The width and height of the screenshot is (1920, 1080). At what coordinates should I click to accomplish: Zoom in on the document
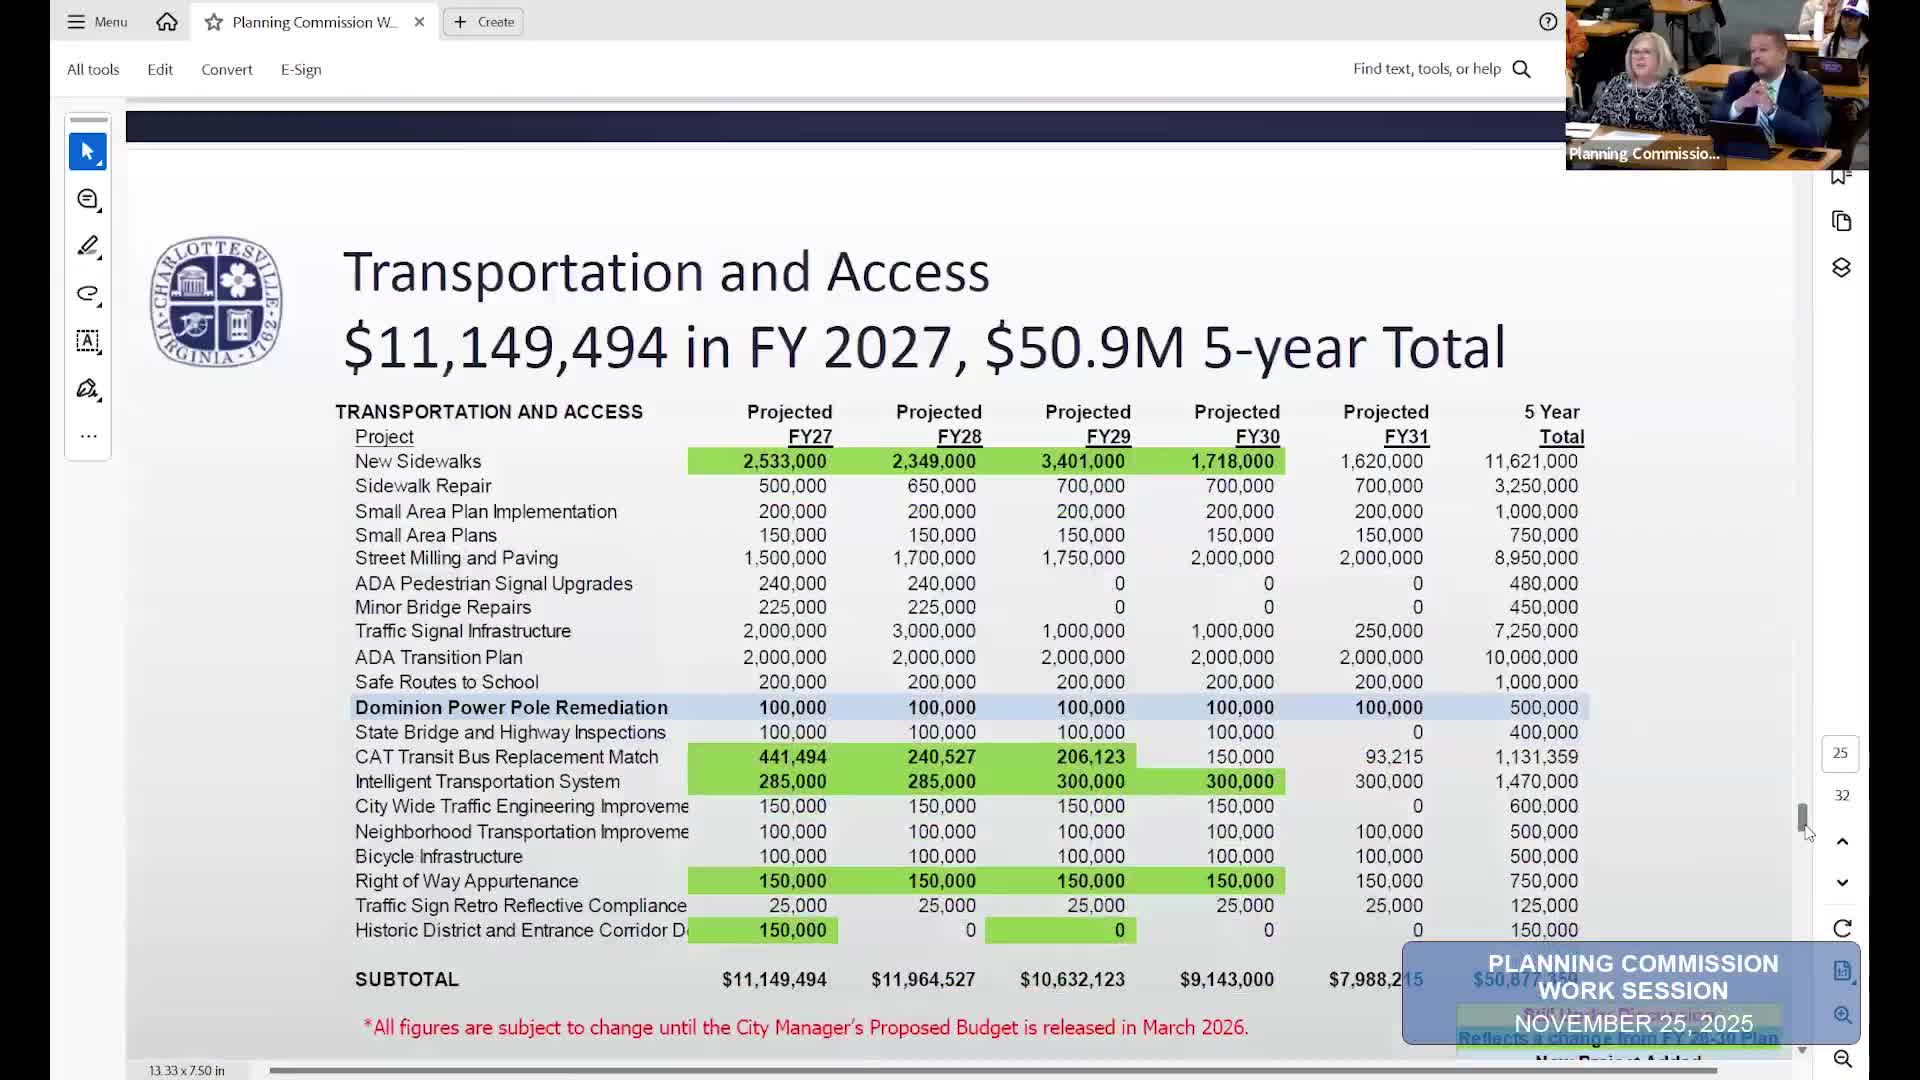pyautogui.click(x=1843, y=1015)
